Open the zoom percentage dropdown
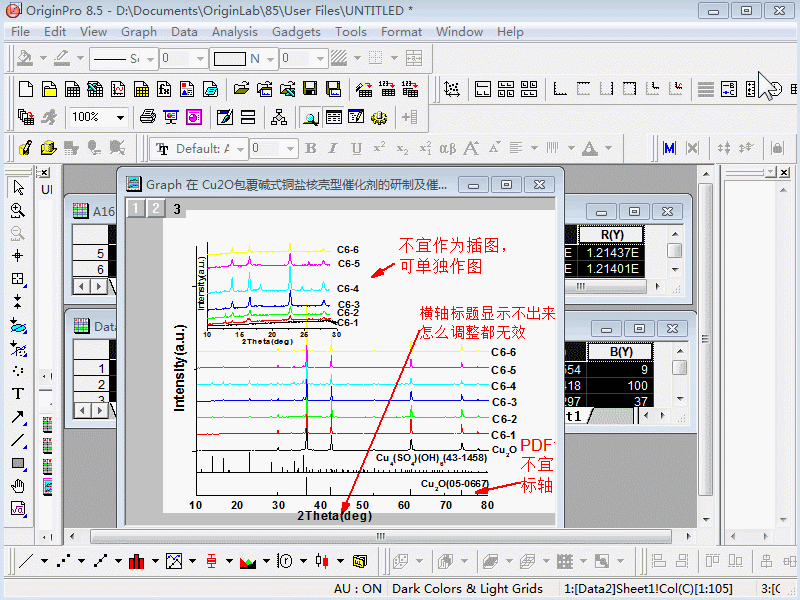Image resolution: width=800 pixels, height=600 pixels. (x=120, y=116)
